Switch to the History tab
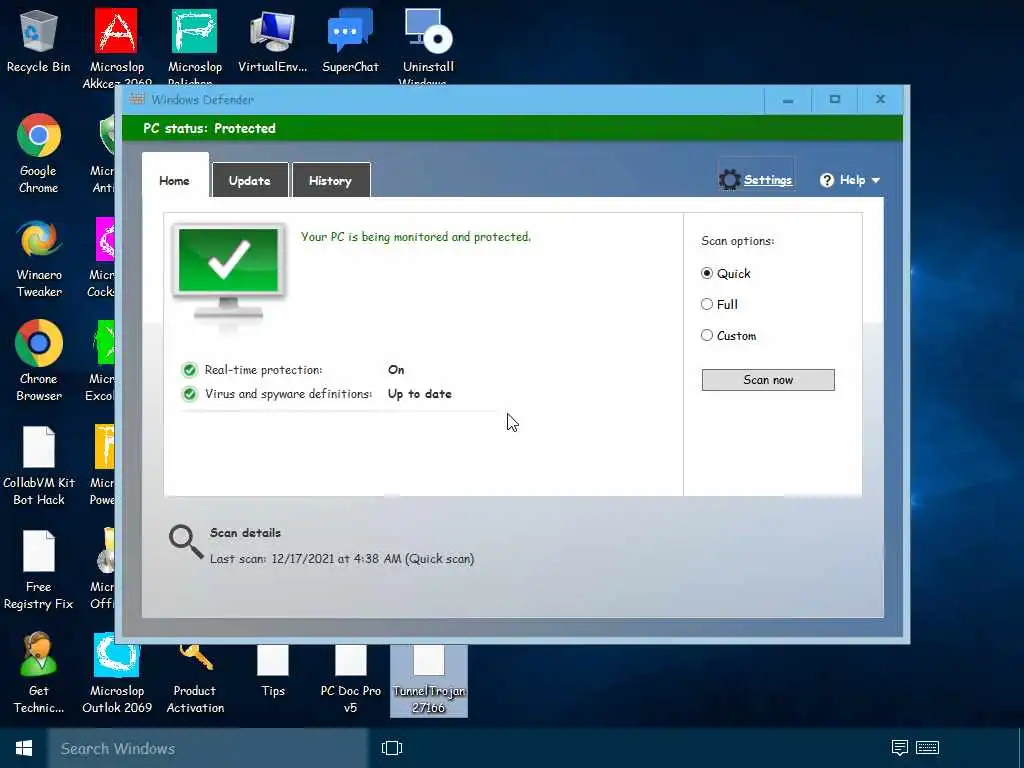This screenshot has width=1024, height=768. point(330,180)
